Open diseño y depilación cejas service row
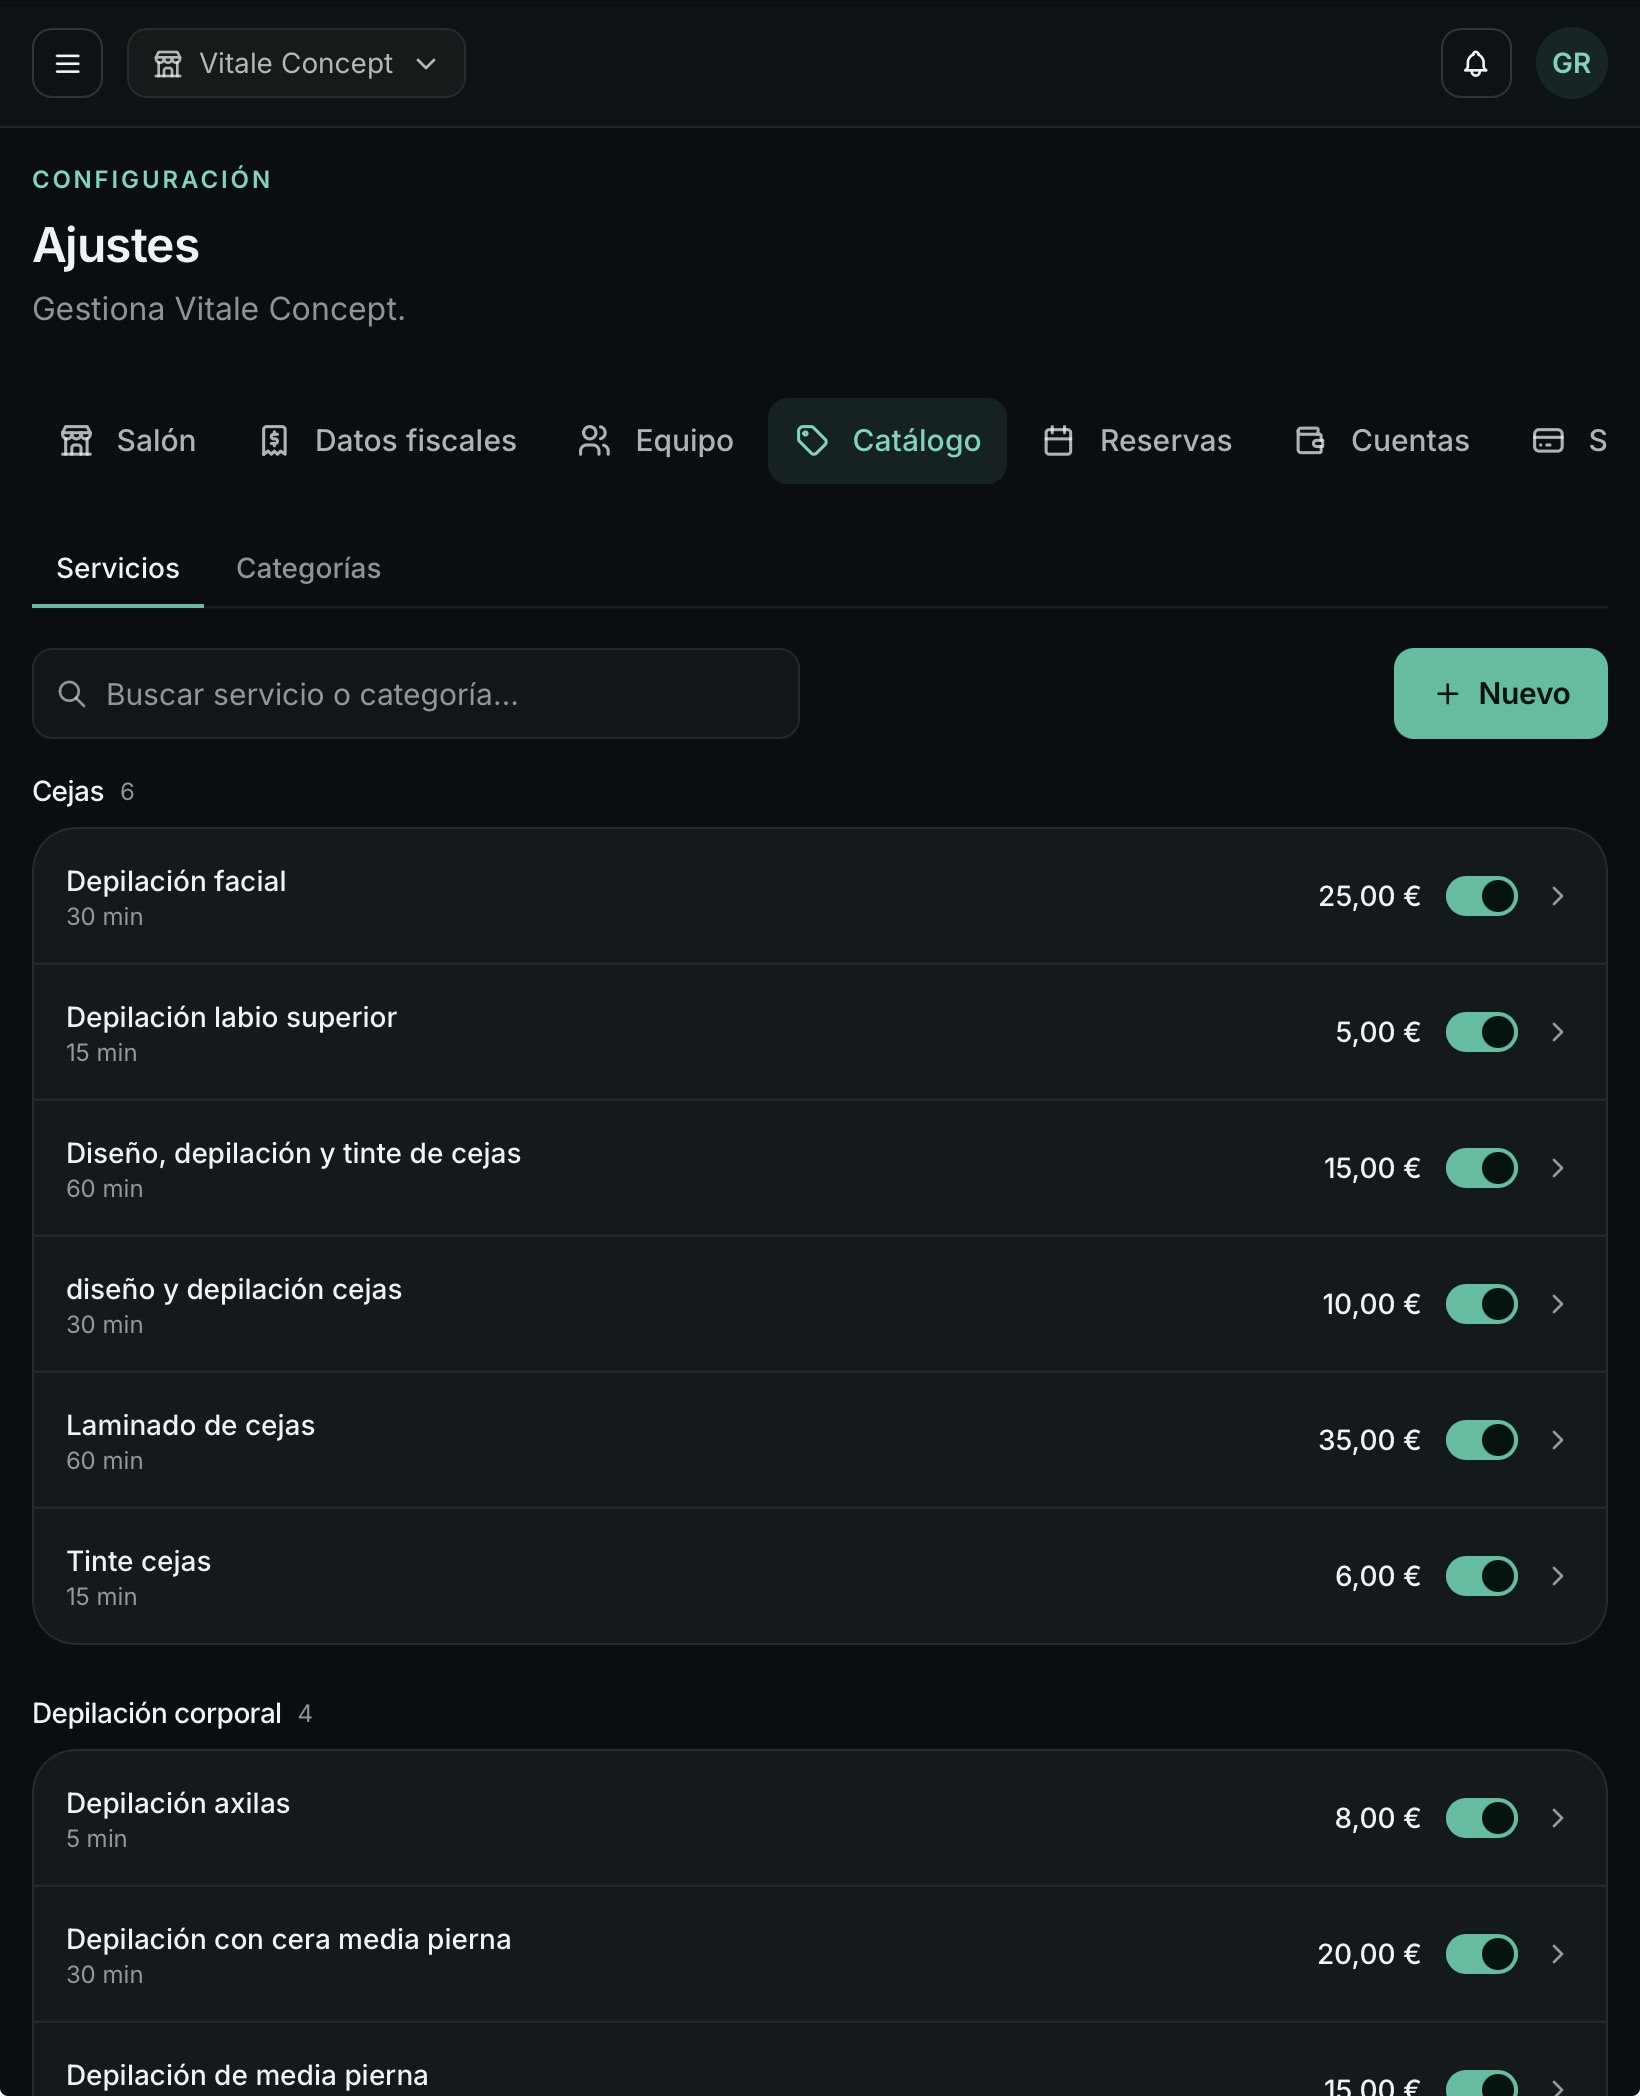The width and height of the screenshot is (1640, 2096). coord(820,1304)
